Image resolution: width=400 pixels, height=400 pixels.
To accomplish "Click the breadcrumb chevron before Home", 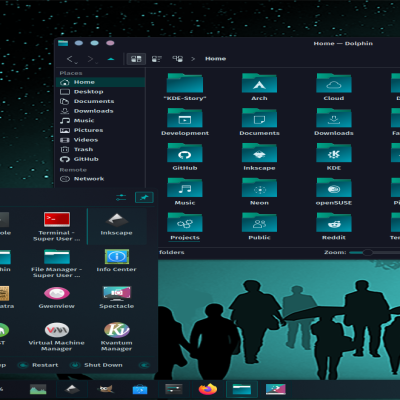I will tap(193, 59).
